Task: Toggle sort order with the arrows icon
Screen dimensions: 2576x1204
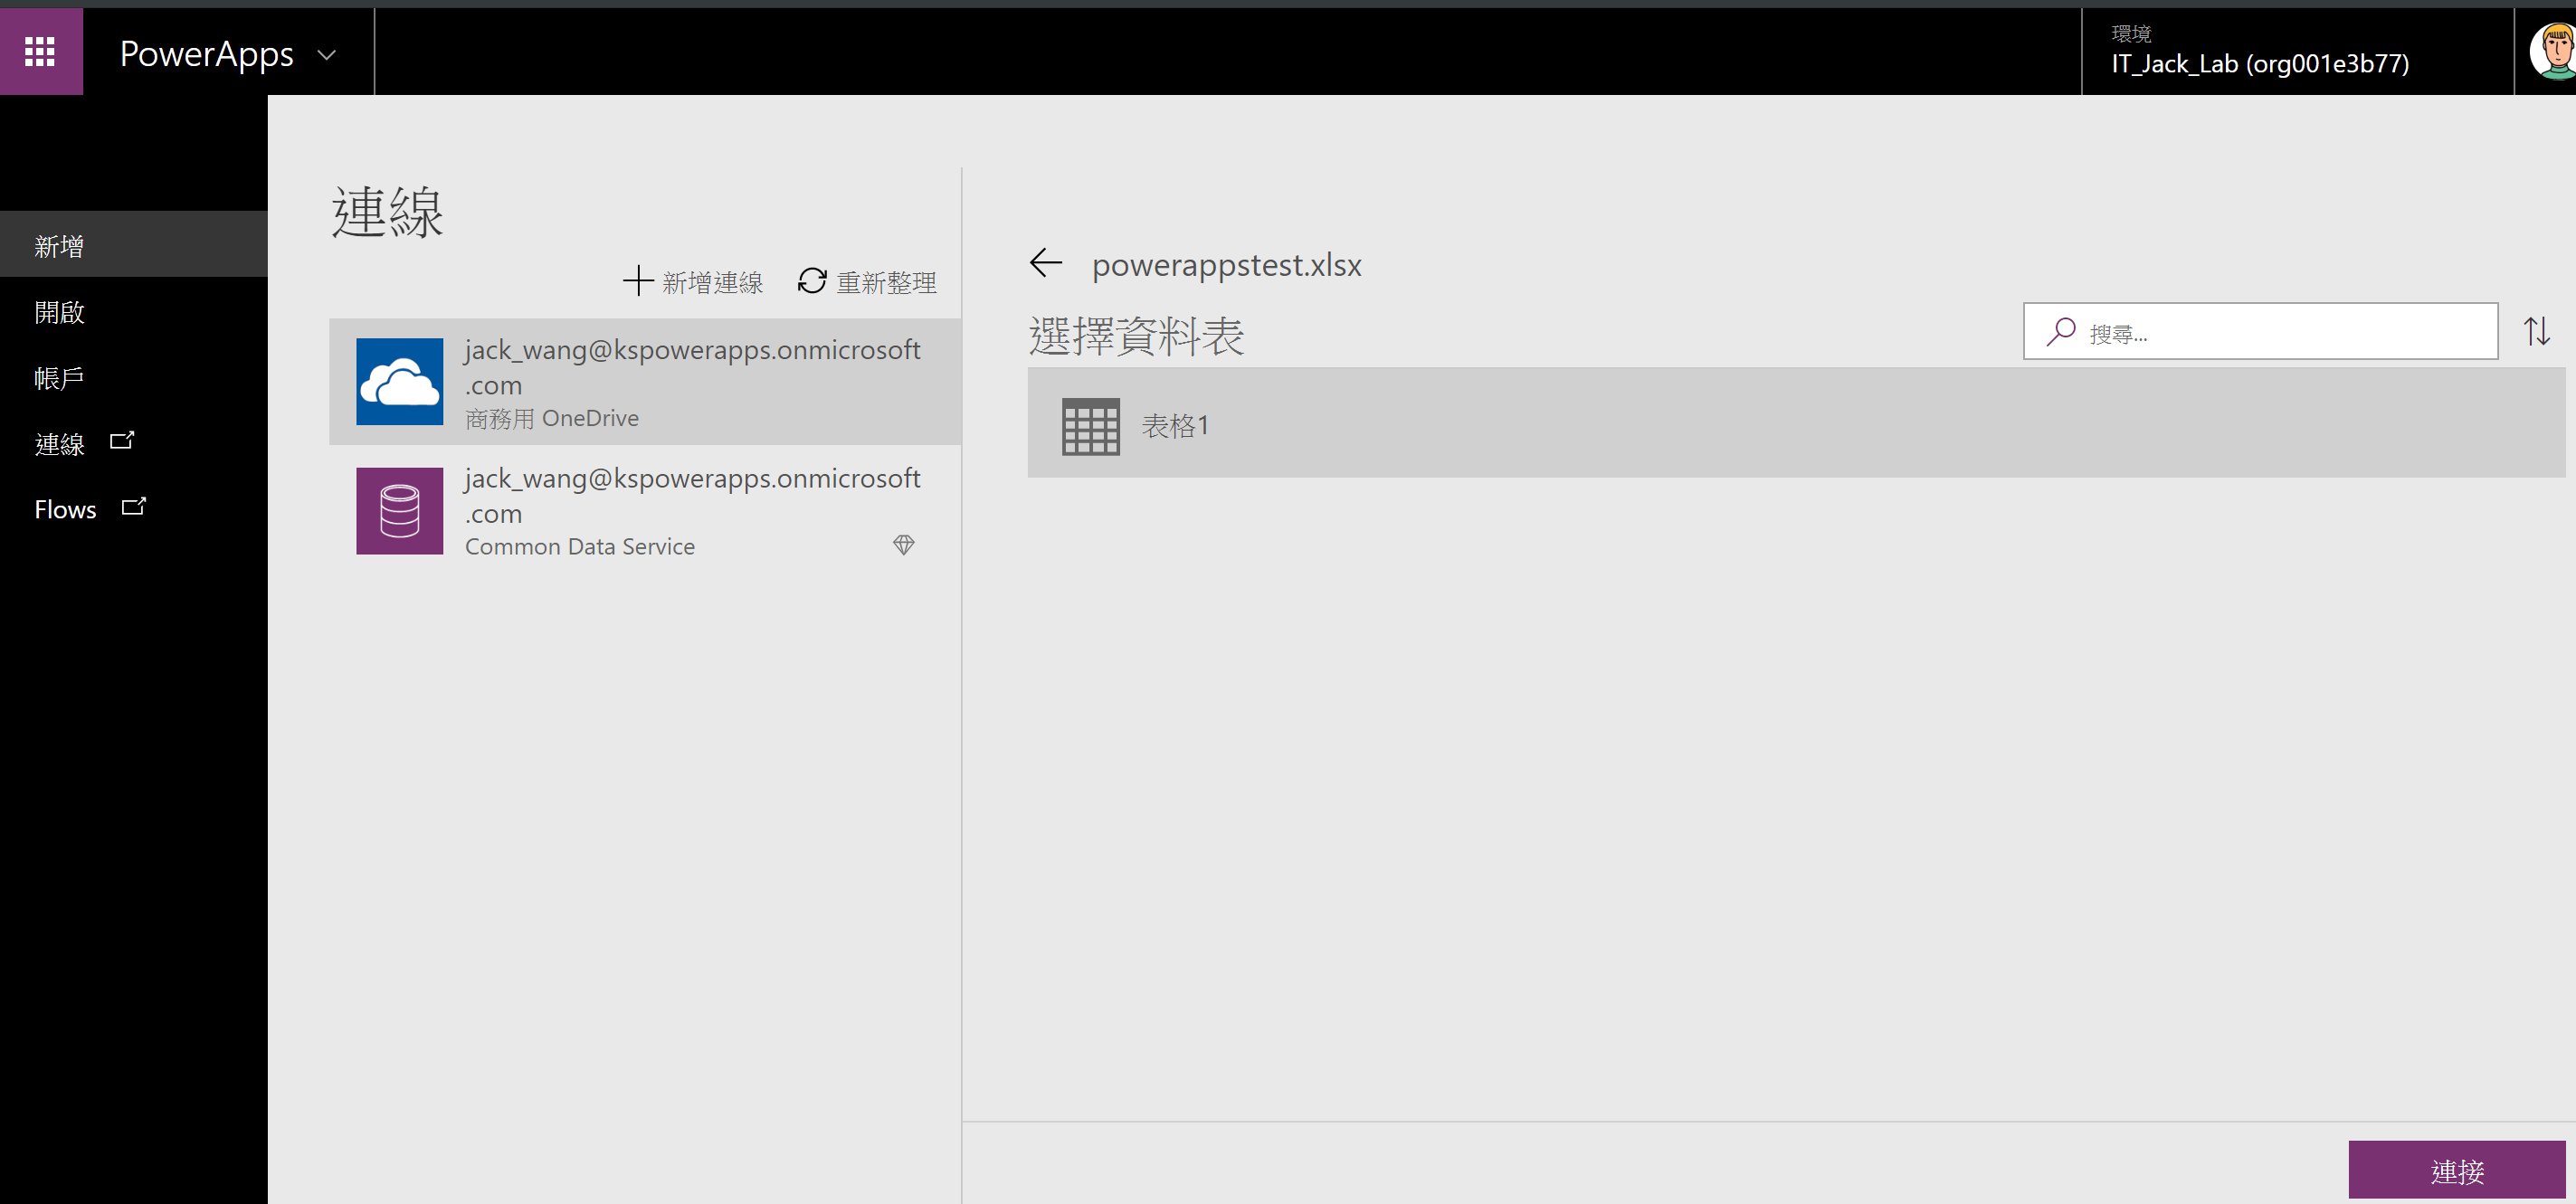Action: pyautogui.click(x=2536, y=331)
